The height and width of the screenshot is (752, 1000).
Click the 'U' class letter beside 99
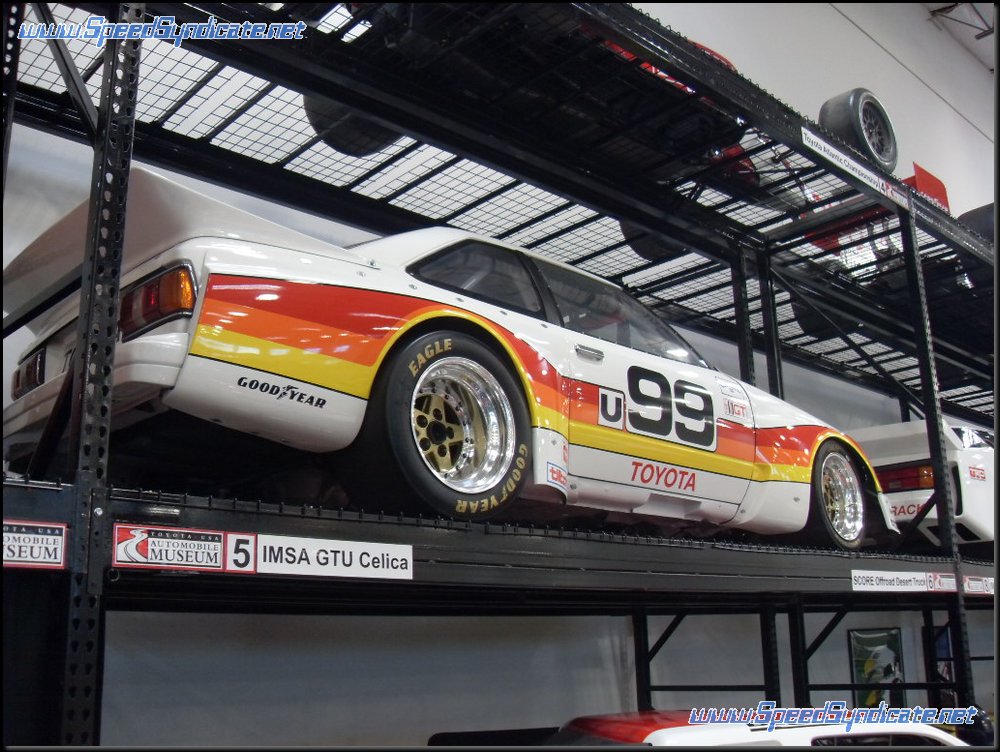611,408
